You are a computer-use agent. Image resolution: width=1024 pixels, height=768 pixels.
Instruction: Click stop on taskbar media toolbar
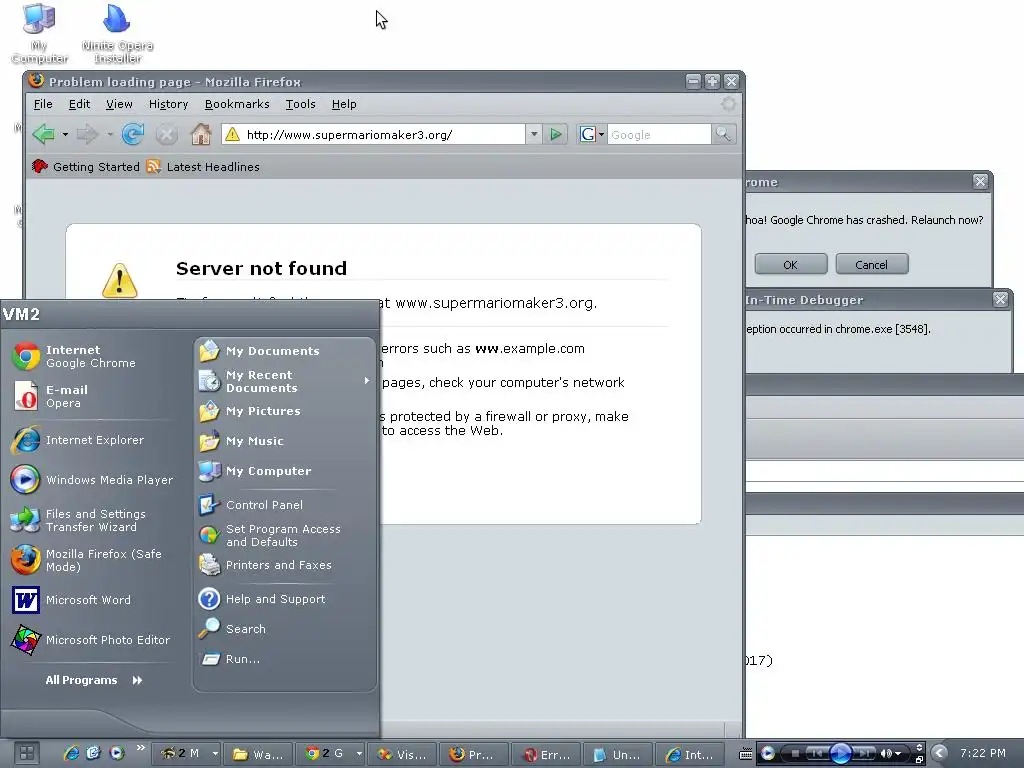tap(795, 753)
